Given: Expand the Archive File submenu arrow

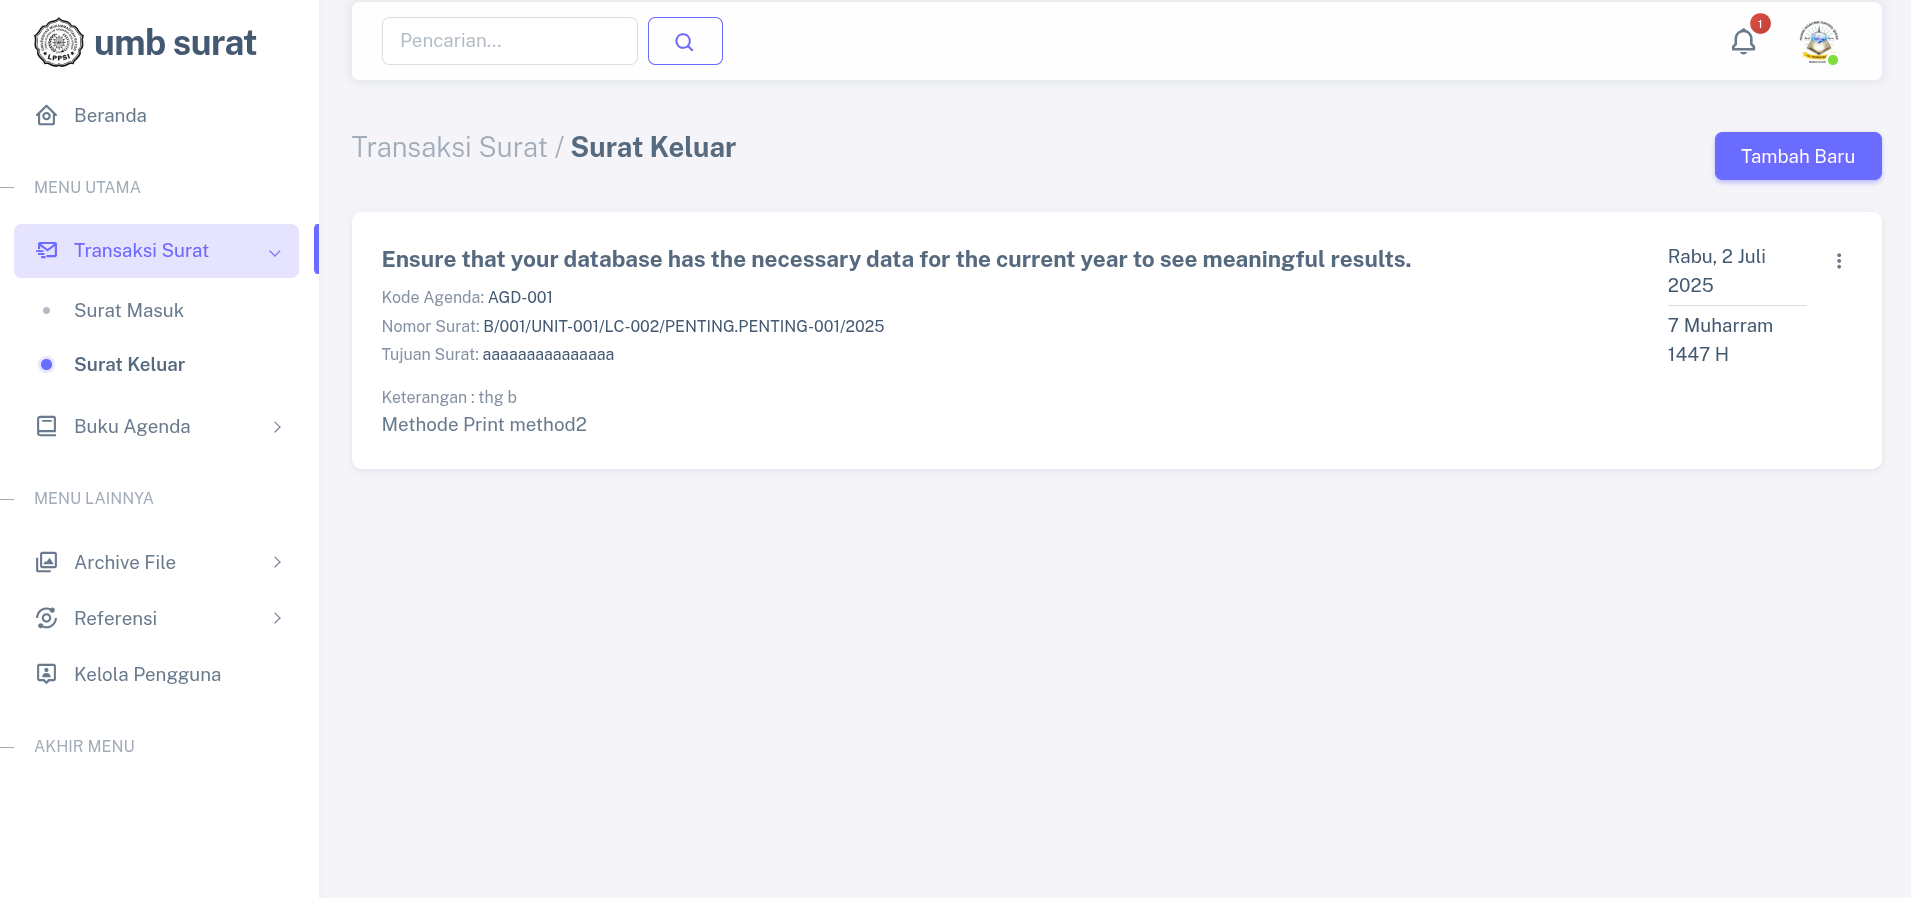Looking at the screenshot, I should pos(277,563).
